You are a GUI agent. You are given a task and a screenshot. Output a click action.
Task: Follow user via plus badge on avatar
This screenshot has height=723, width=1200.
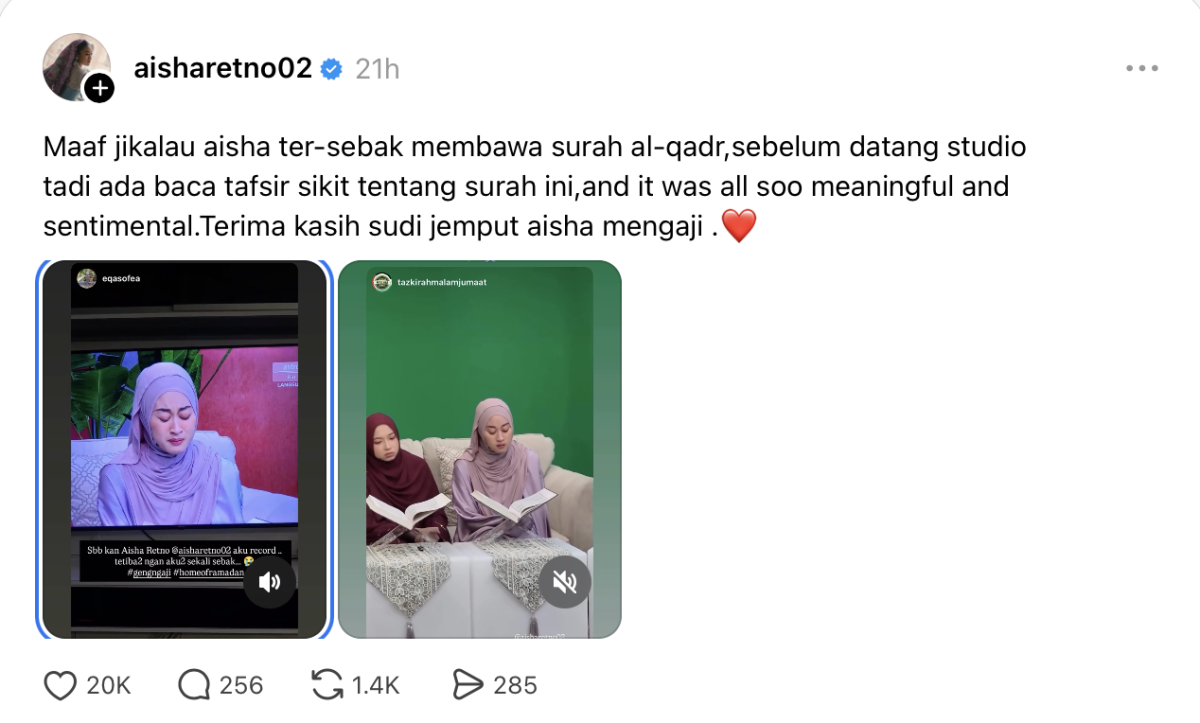[x=98, y=89]
